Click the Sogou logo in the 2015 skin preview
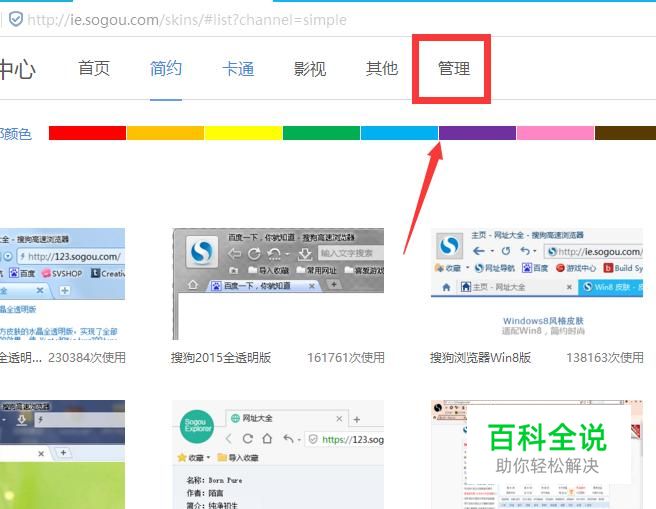656x509 pixels. 202,252
